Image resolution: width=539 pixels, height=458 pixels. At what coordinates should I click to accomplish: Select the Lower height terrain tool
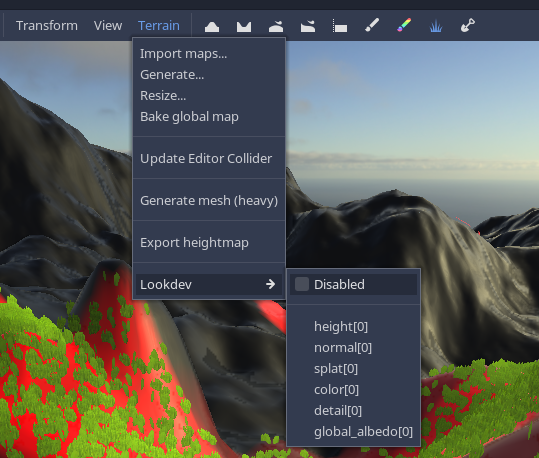click(x=244, y=26)
